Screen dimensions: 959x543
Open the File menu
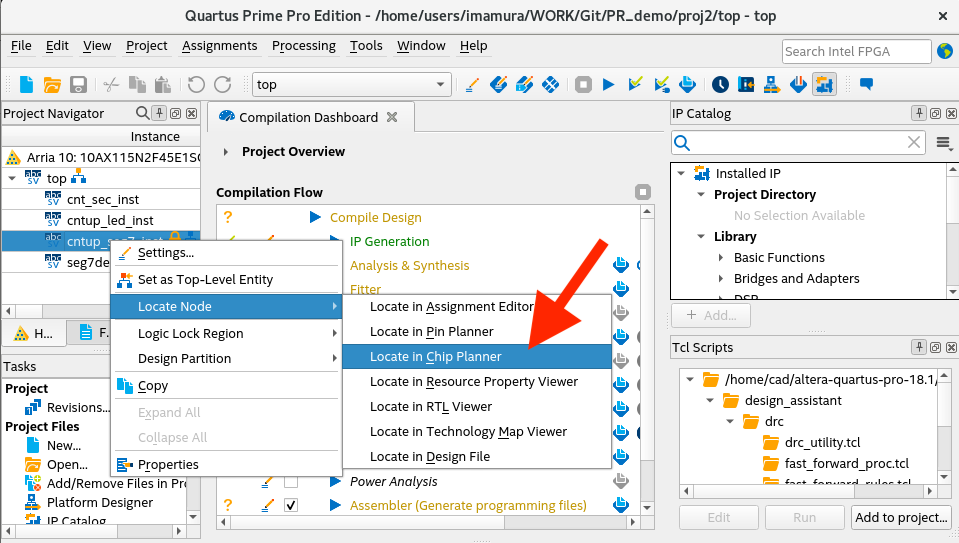[x=21, y=46]
